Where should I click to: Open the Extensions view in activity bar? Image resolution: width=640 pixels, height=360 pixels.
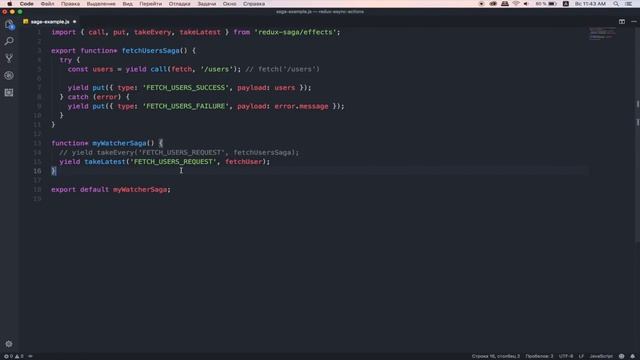coord(9,93)
